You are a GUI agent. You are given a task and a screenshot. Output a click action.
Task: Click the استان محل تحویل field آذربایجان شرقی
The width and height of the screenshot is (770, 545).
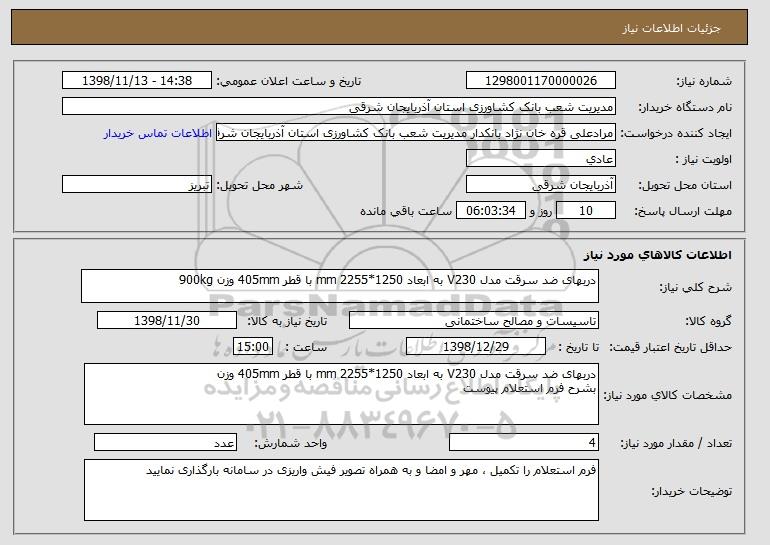541,185
